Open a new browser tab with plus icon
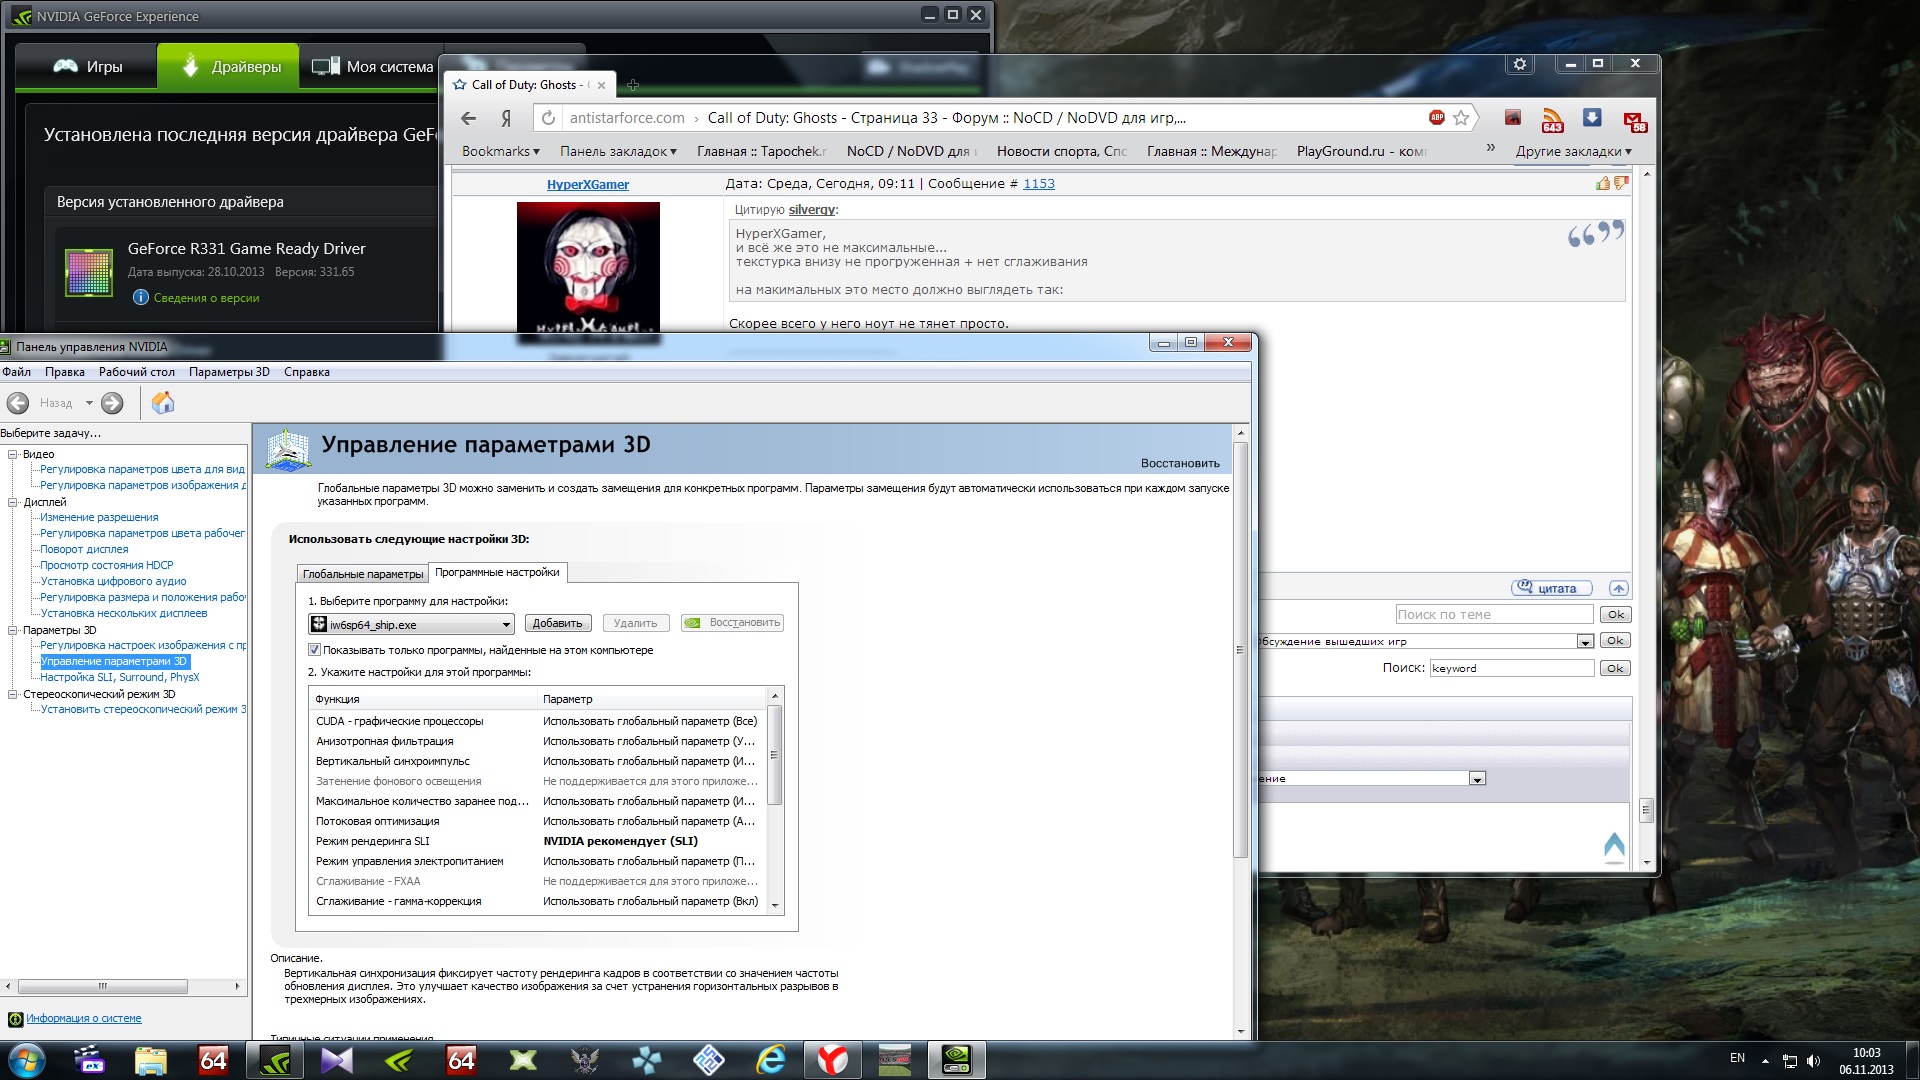This screenshot has width=1920, height=1080. [x=632, y=85]
